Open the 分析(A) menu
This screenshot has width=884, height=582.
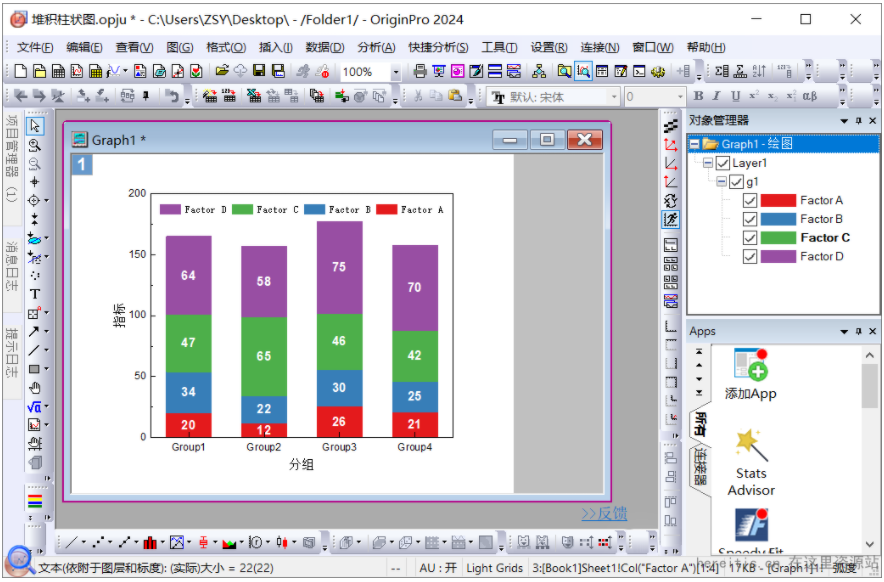[376, 47]
